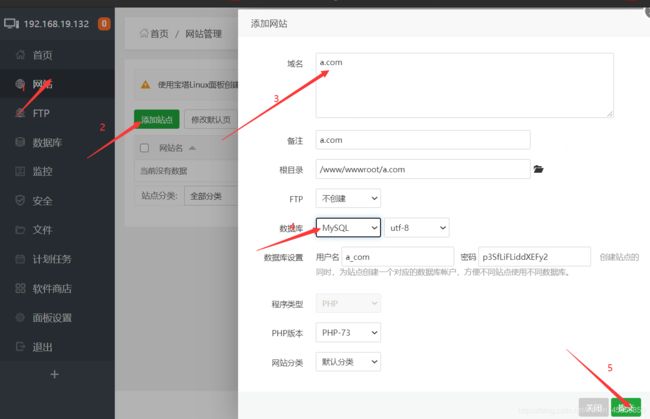This screenshot has width=650, height=419.
Task: Open 安全 in the sidebar menu
Action: pos(42,201)
